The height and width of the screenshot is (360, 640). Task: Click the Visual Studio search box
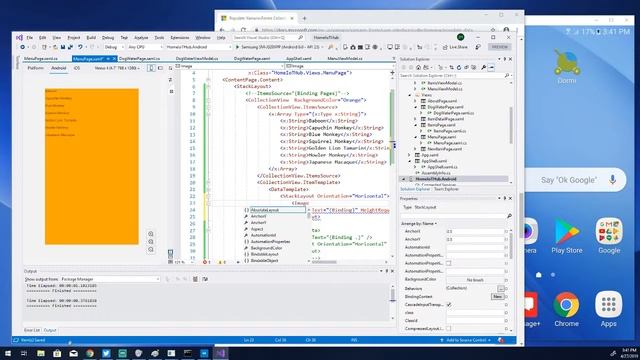click(268, 38)
